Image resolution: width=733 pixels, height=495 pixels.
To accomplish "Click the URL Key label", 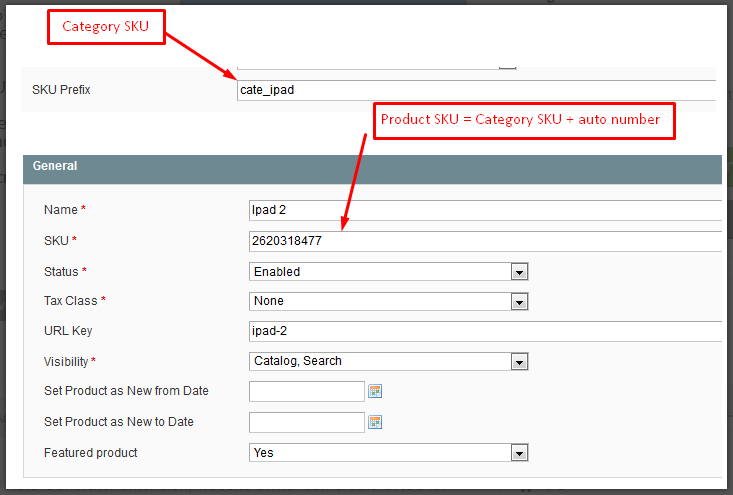I will click(68, 330).
